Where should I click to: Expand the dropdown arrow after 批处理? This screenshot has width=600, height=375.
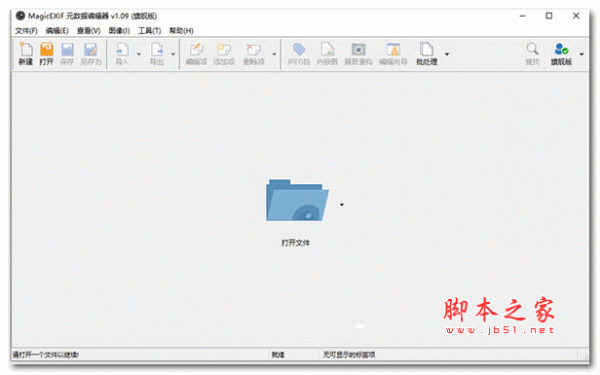pyautogui.click(x=447, y=54)
